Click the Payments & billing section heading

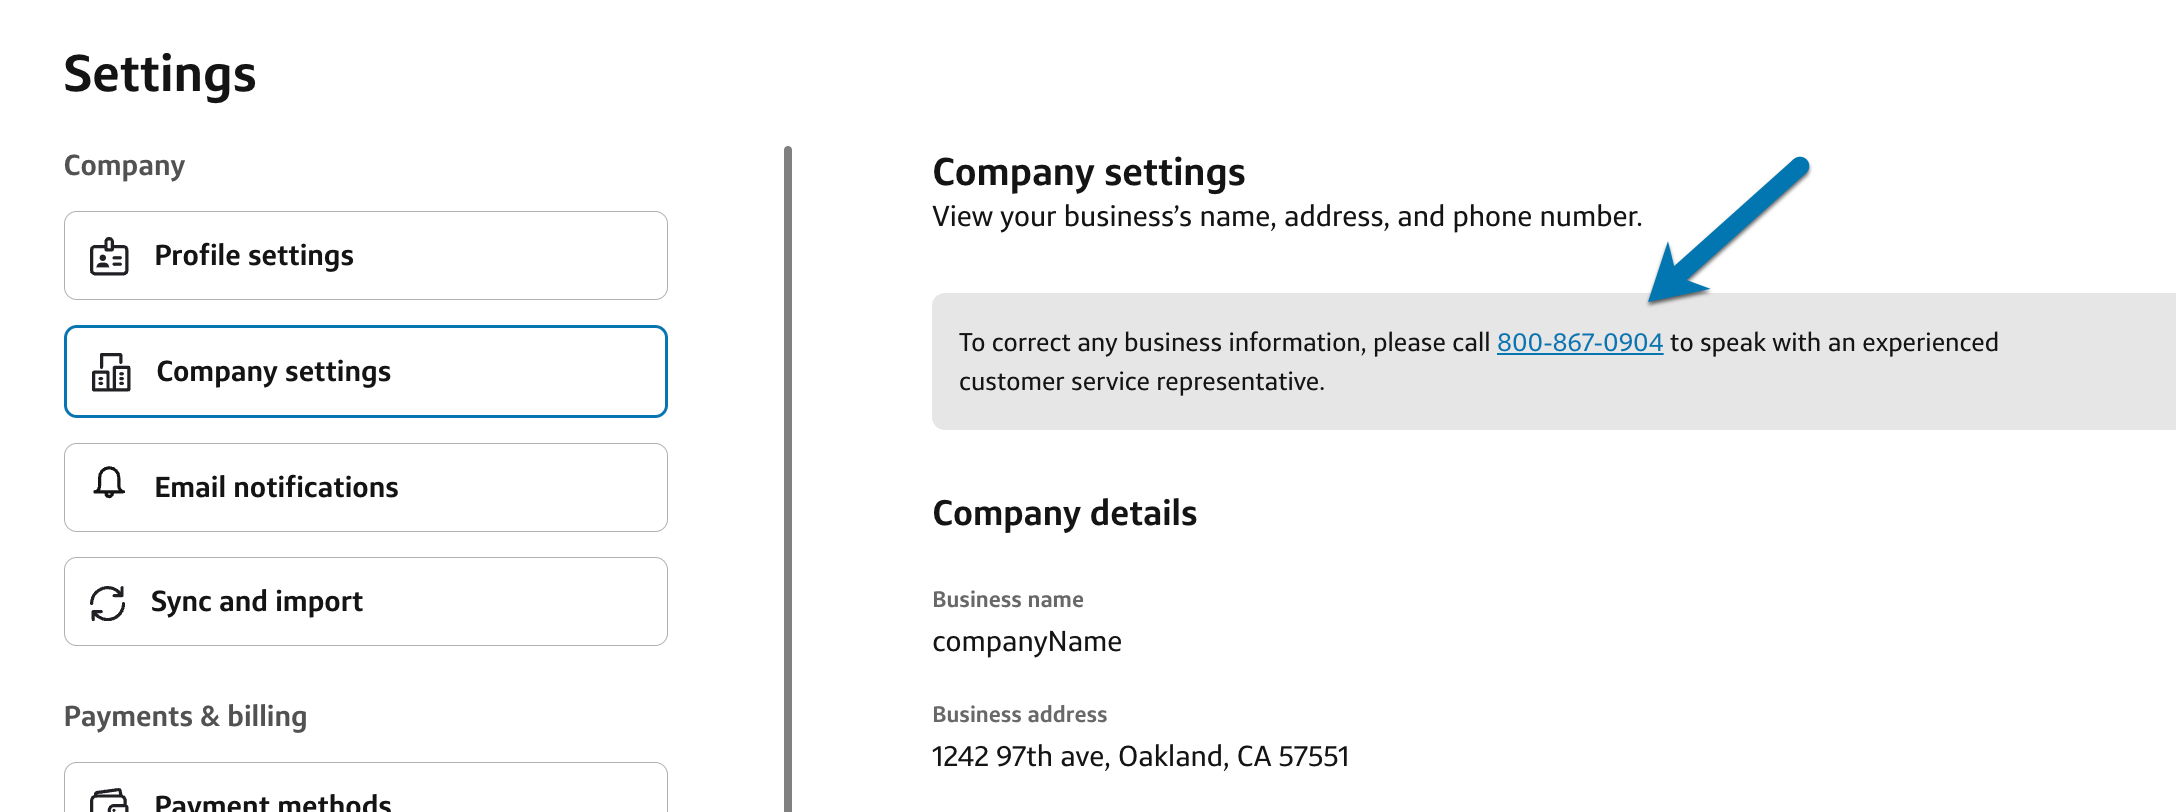[185, 716]
